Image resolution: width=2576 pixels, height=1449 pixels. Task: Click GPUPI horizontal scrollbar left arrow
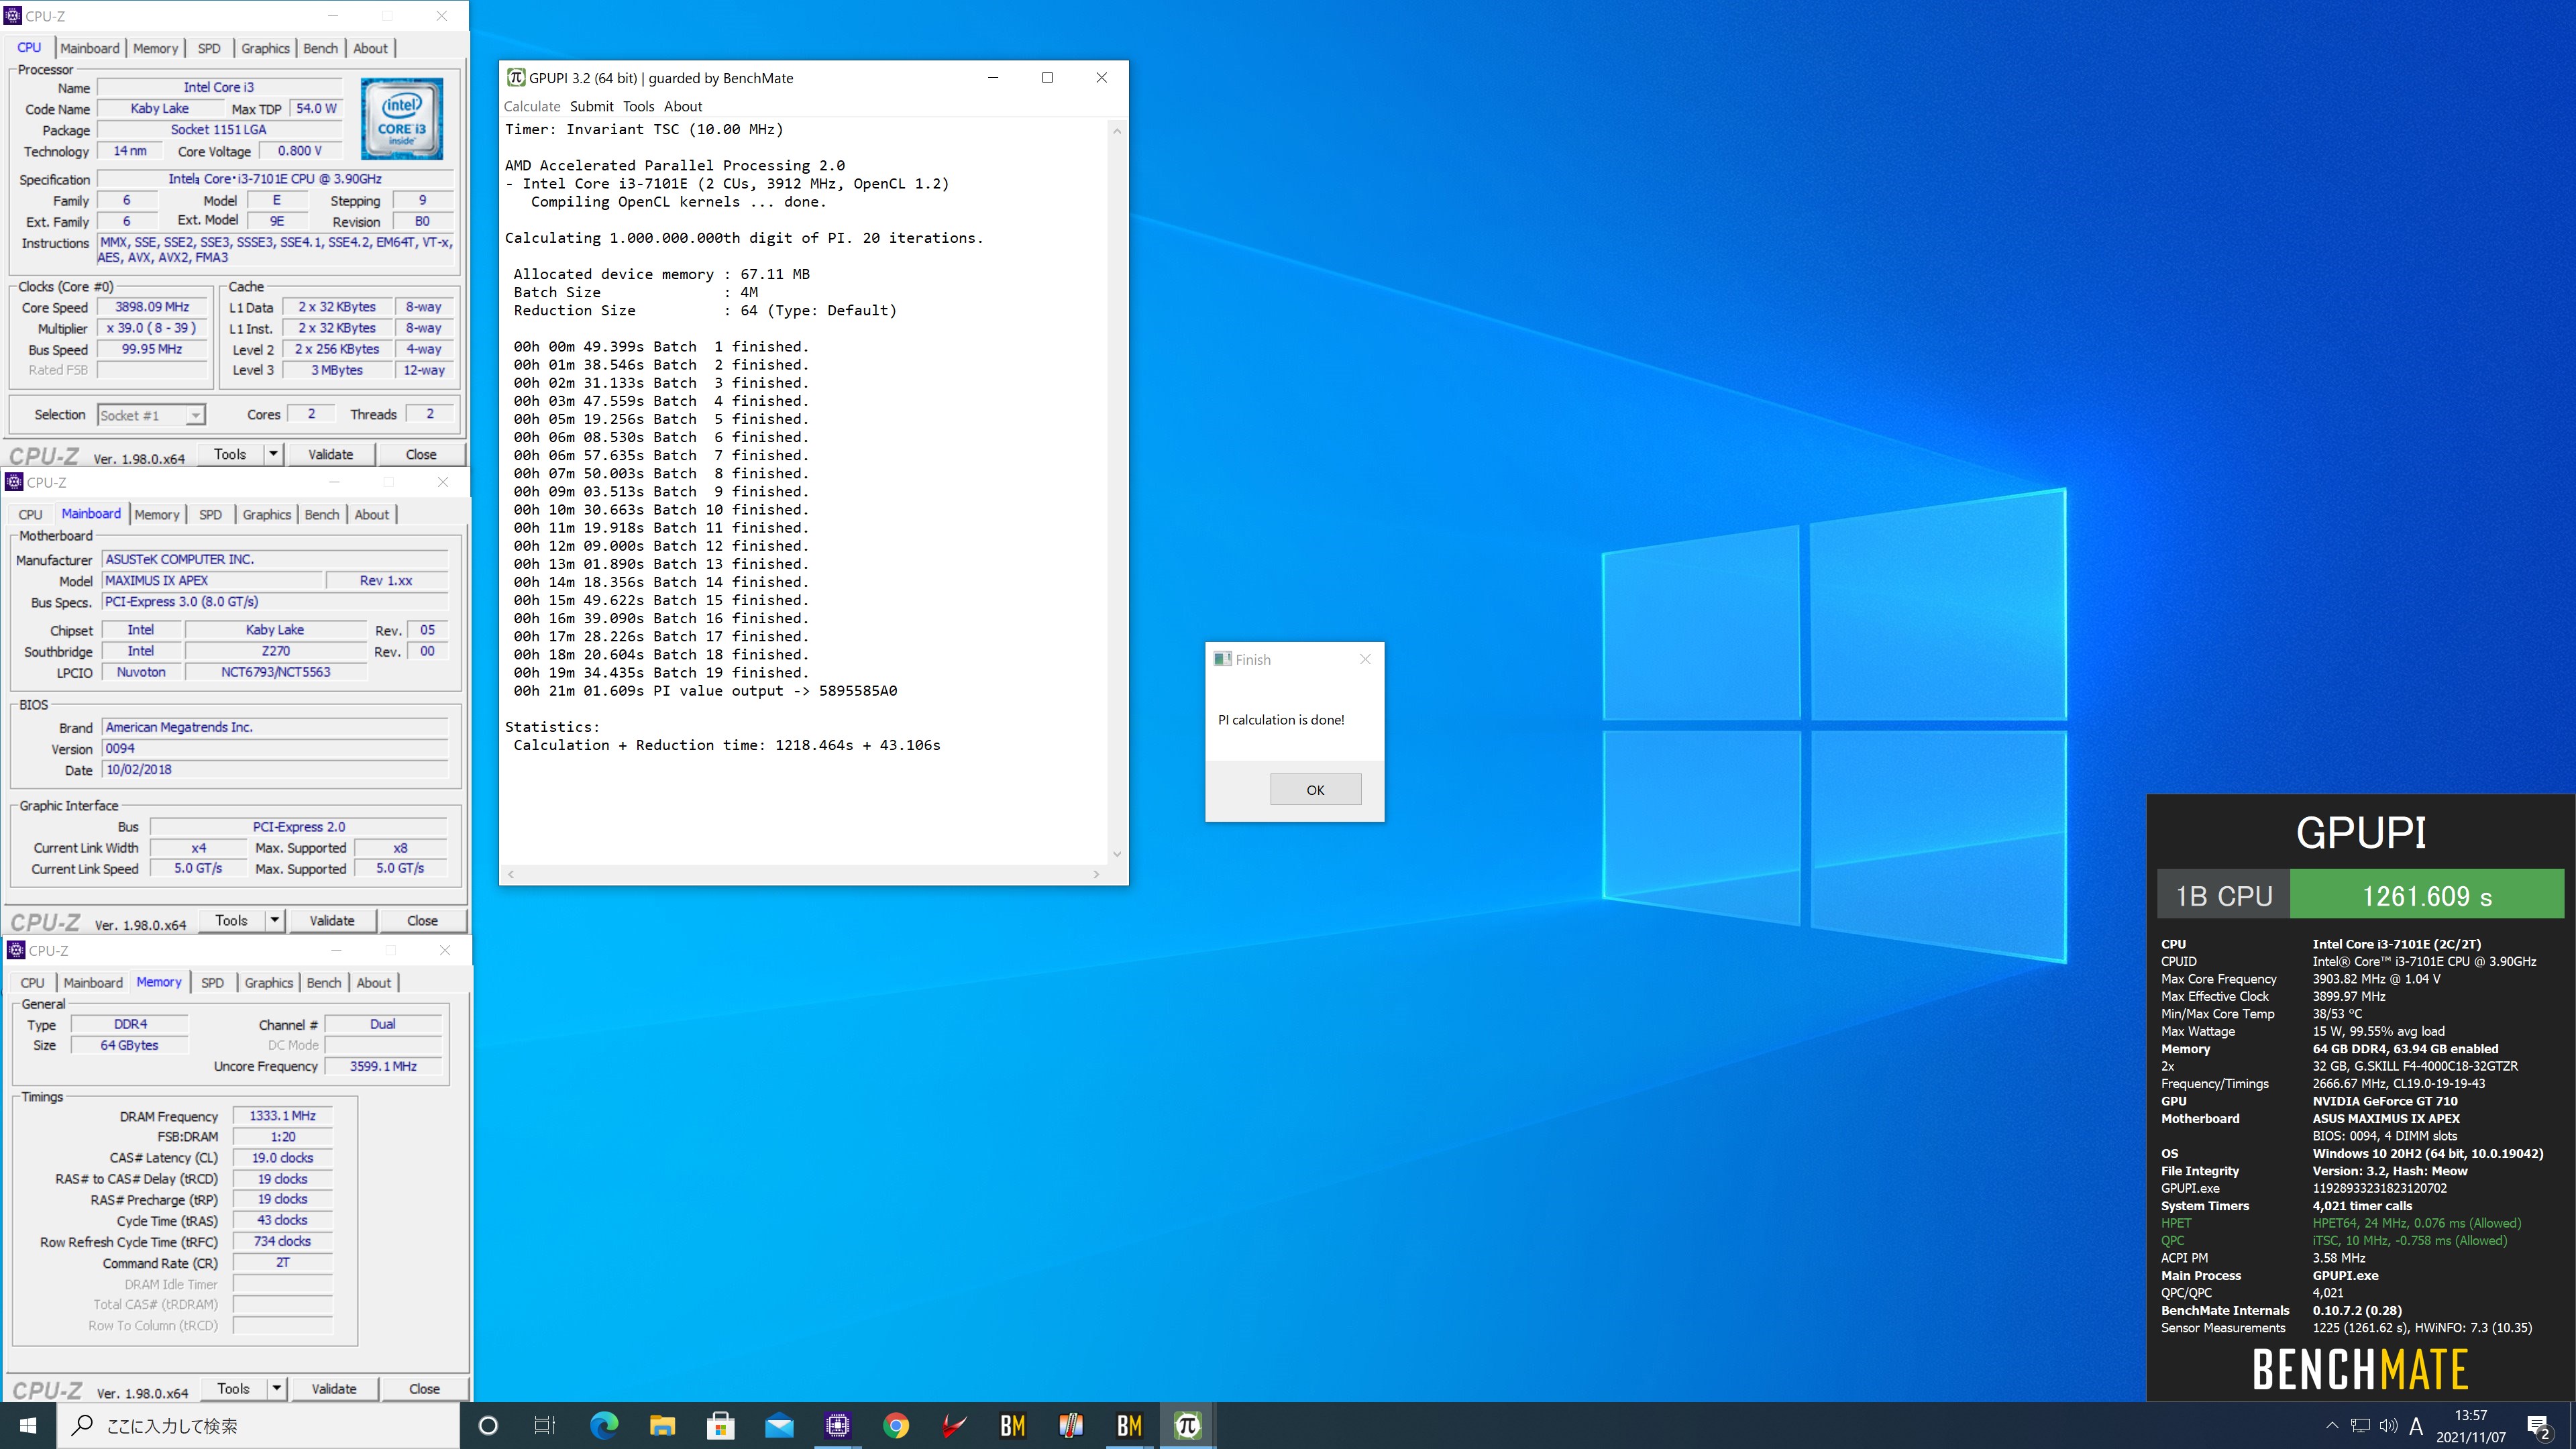[x=511, y=874]
